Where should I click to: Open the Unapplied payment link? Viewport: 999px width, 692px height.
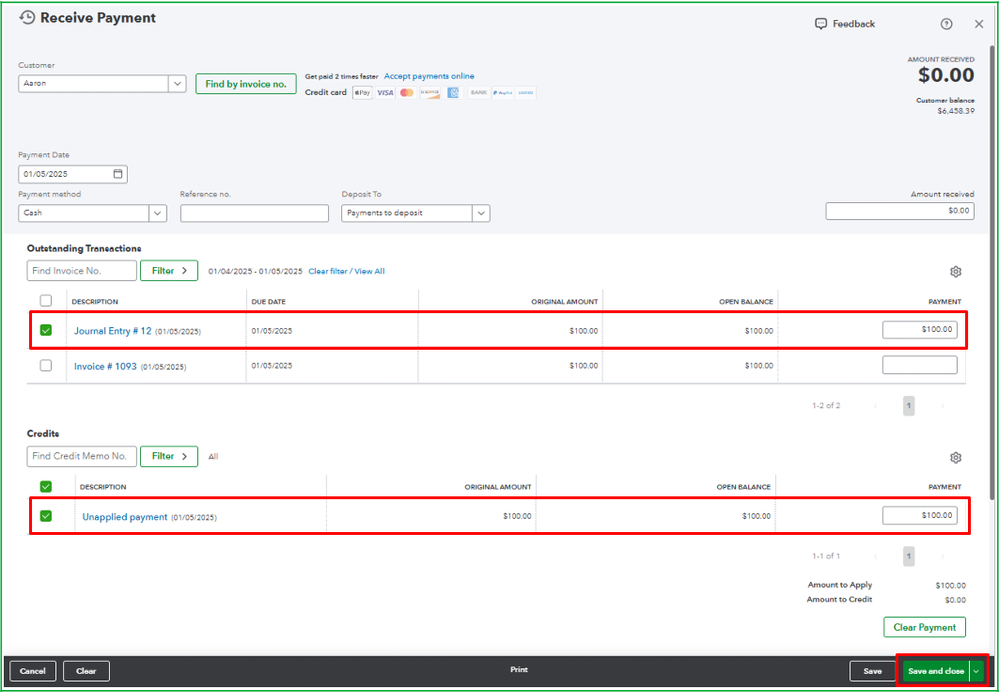[x=125, y=517]
